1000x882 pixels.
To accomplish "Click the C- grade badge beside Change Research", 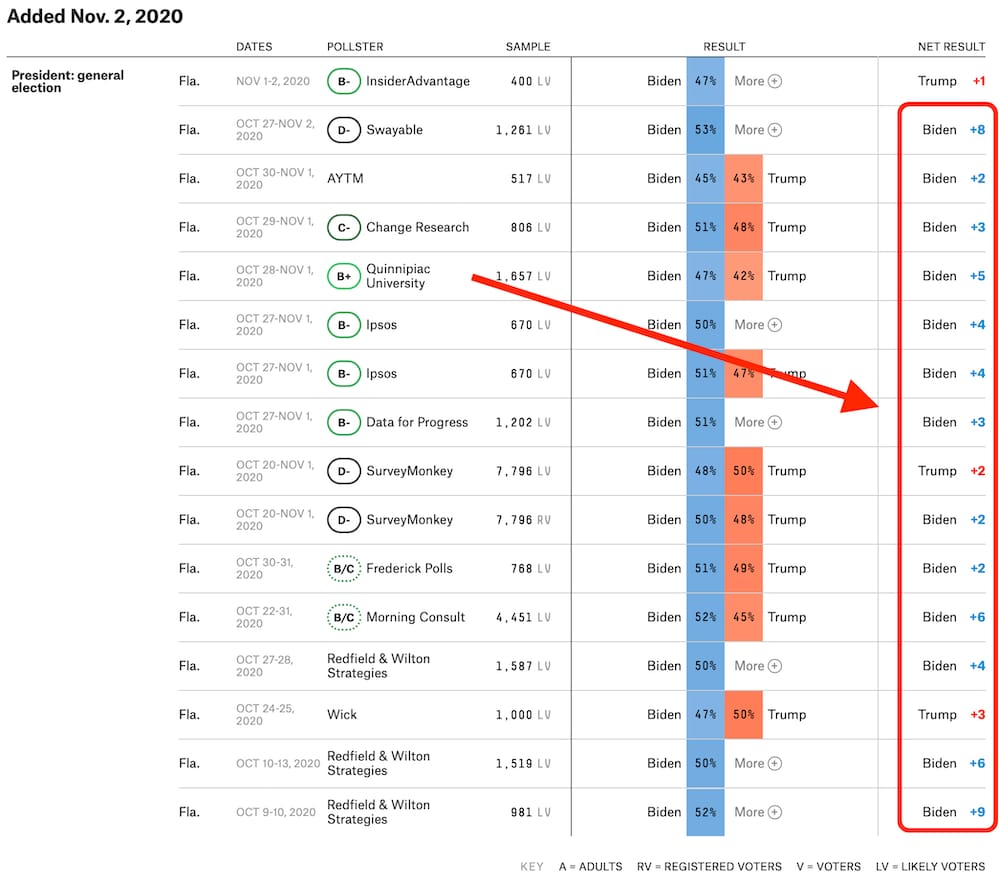I will [344, 228].
